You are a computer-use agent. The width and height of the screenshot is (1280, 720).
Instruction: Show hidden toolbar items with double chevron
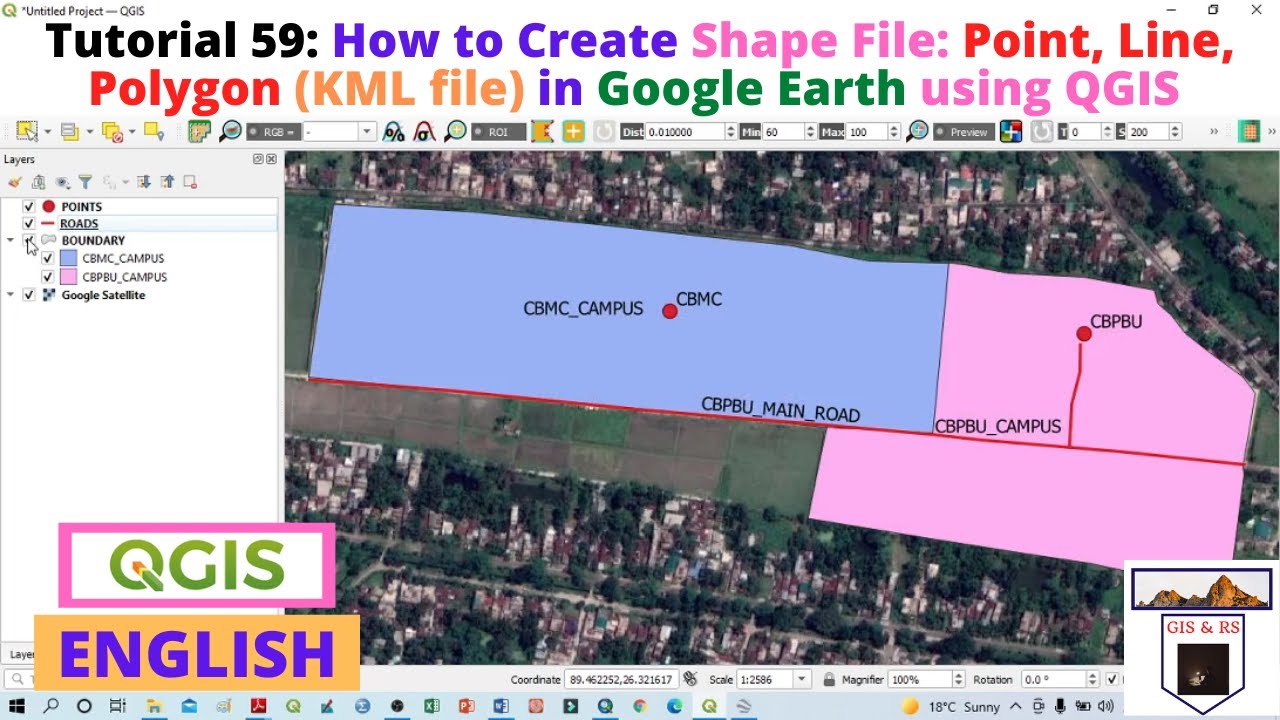pyautogui.click(x=1214, y=131)
